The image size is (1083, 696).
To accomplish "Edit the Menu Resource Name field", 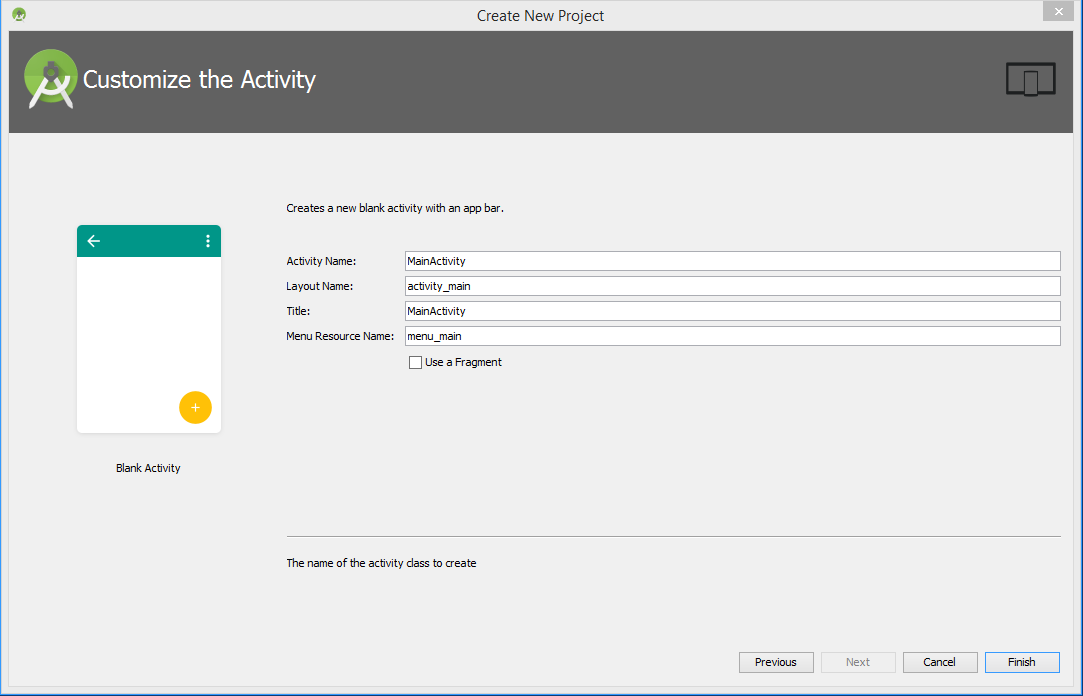I will click(x=731, y=336).
